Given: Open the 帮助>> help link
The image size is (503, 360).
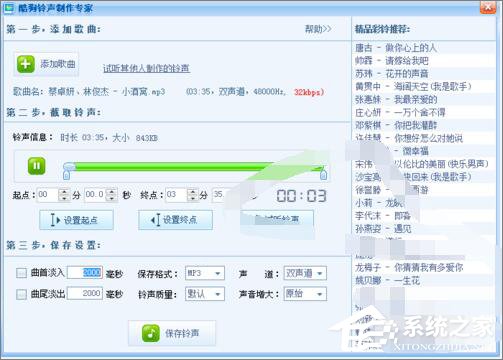Looking at the screenshot, I should tap(318, 29).
